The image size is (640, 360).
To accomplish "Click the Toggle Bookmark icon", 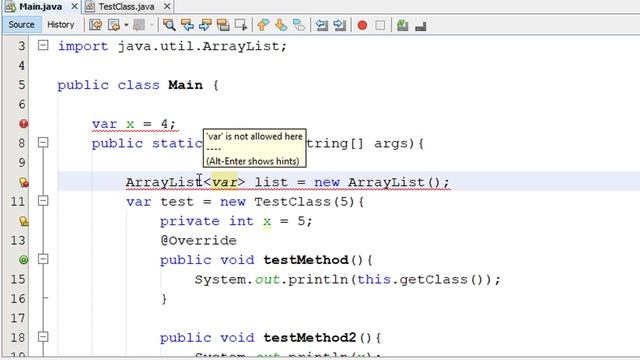I will pyautogui.click(x=299, y=25).
